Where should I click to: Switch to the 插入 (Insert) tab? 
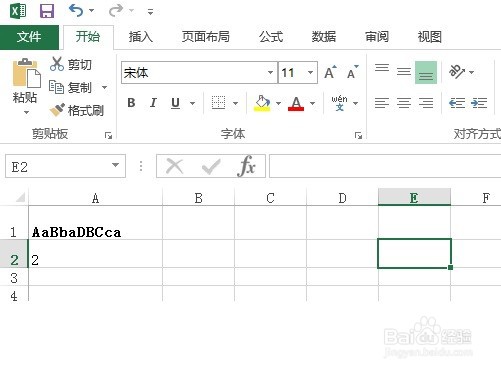[x=141, y=37]
